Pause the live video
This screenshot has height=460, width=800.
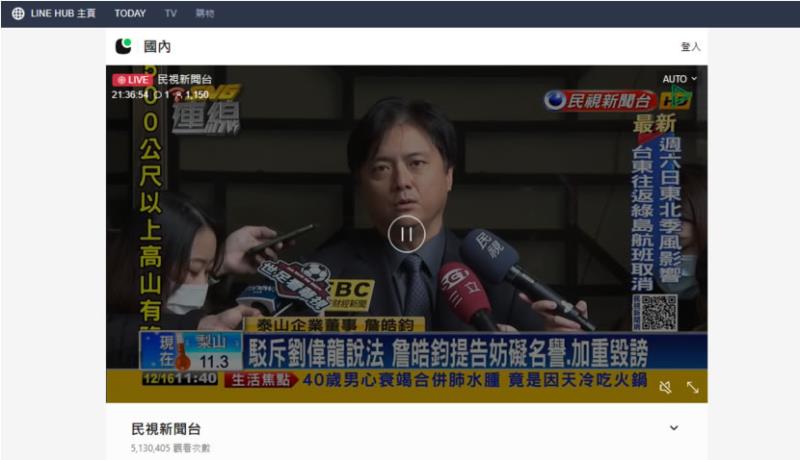tap(406, 234)
